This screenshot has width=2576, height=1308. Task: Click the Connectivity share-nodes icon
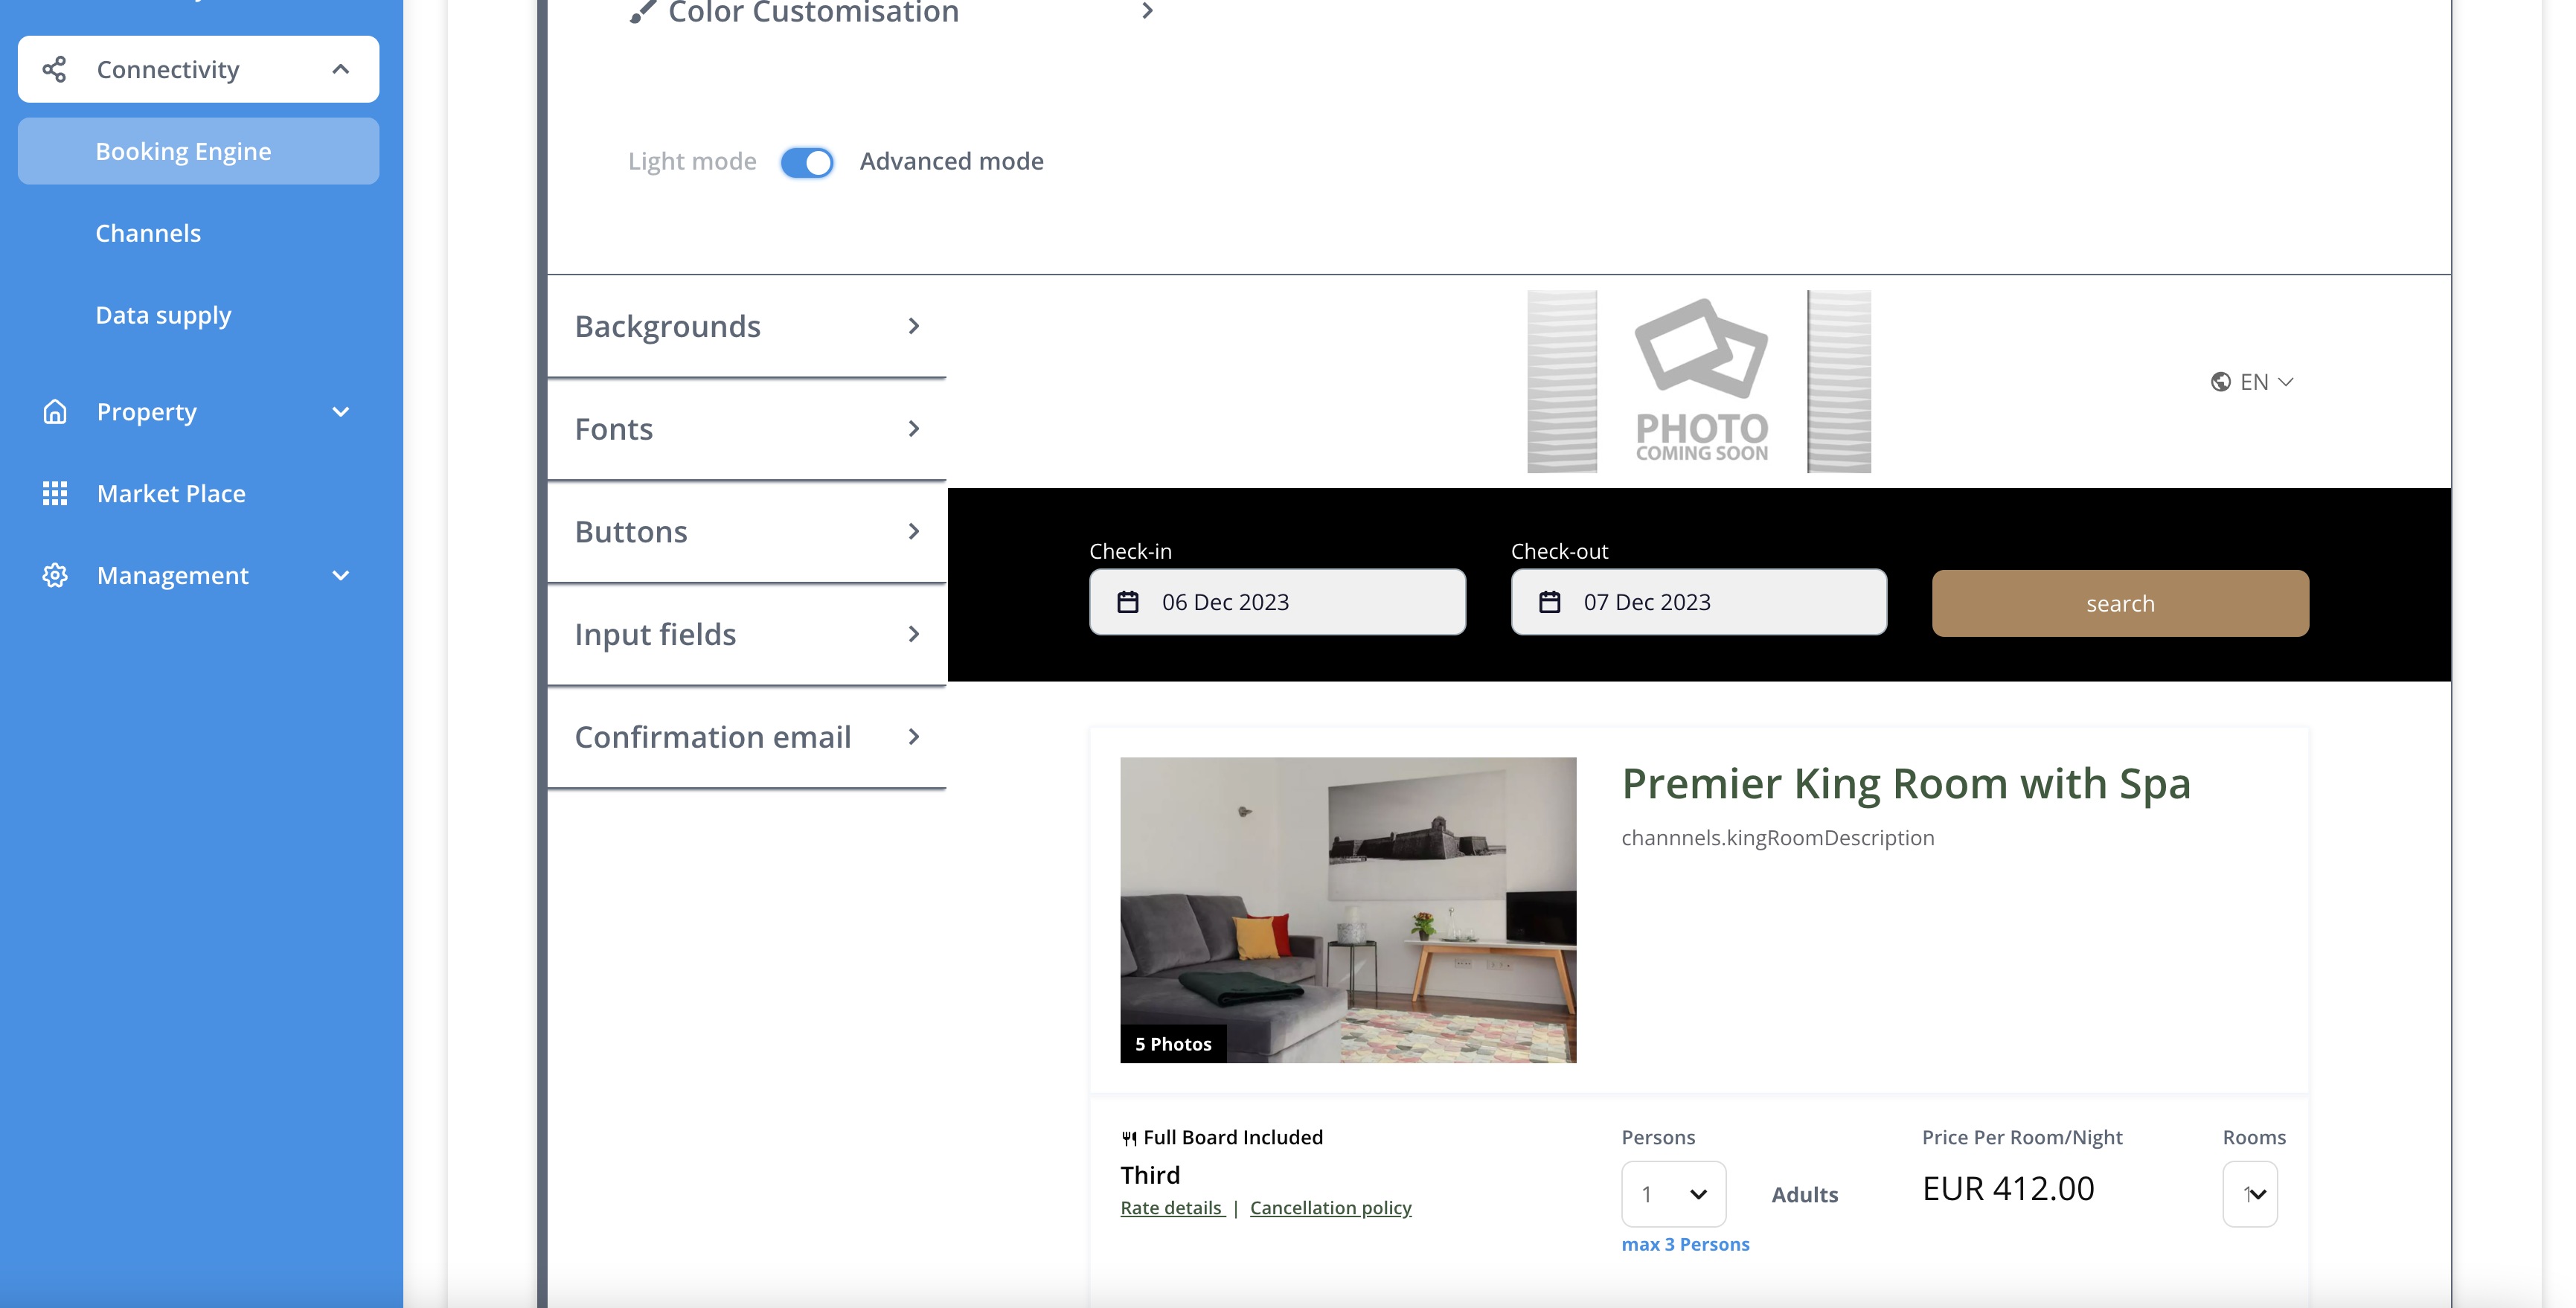[54, 69]
